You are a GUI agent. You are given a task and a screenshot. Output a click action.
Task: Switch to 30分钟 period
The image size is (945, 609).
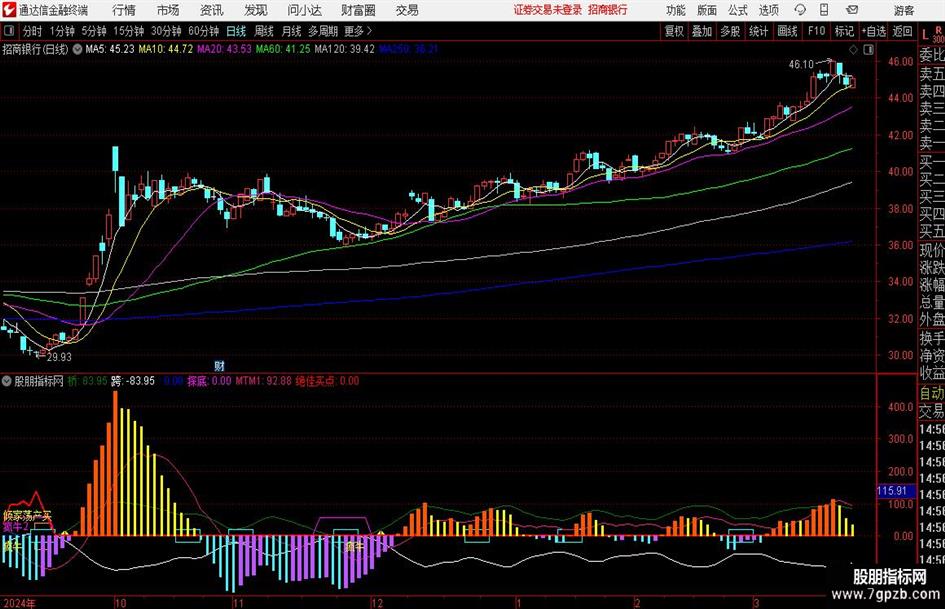click(166, 31)
